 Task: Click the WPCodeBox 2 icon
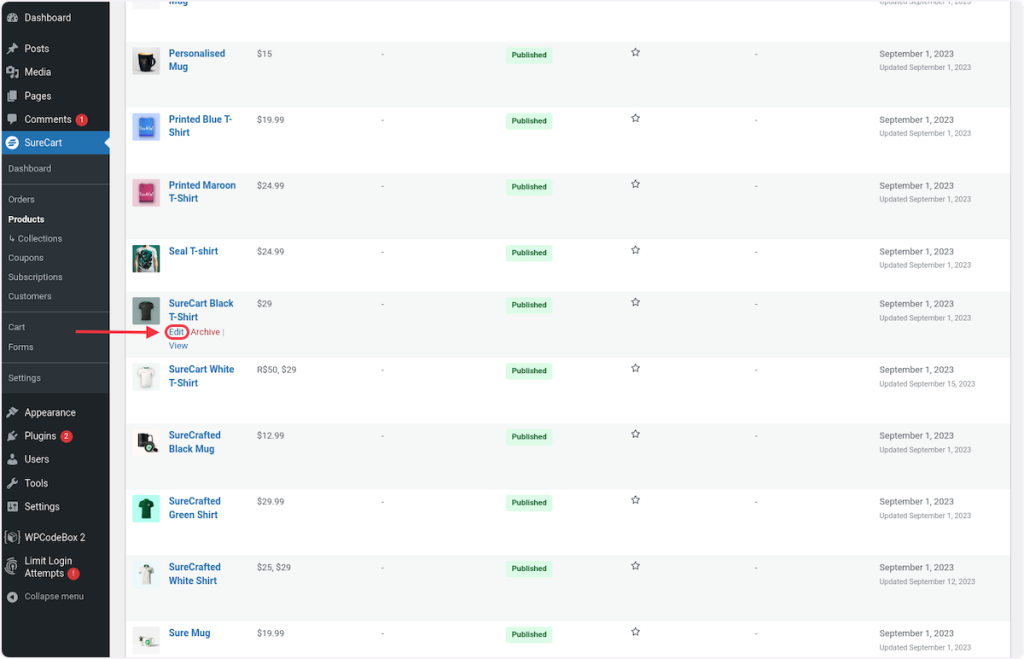pos(12,537)
